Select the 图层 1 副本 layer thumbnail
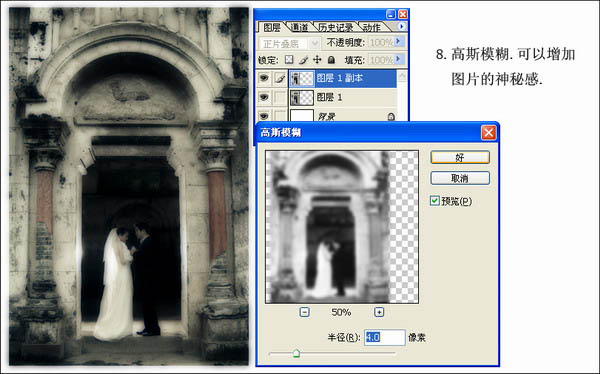Screen dimensions: 600x374 point(302,78)
